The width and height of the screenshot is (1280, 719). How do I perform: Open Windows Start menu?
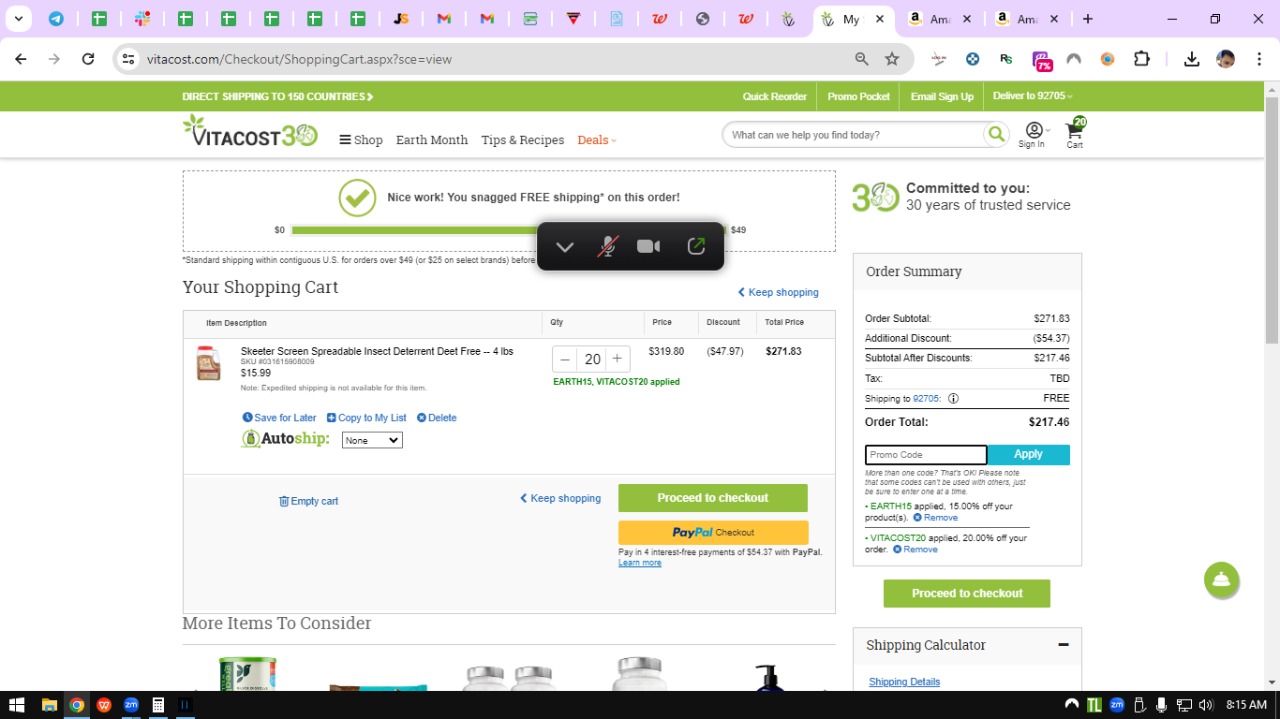[x=17, y=705]
